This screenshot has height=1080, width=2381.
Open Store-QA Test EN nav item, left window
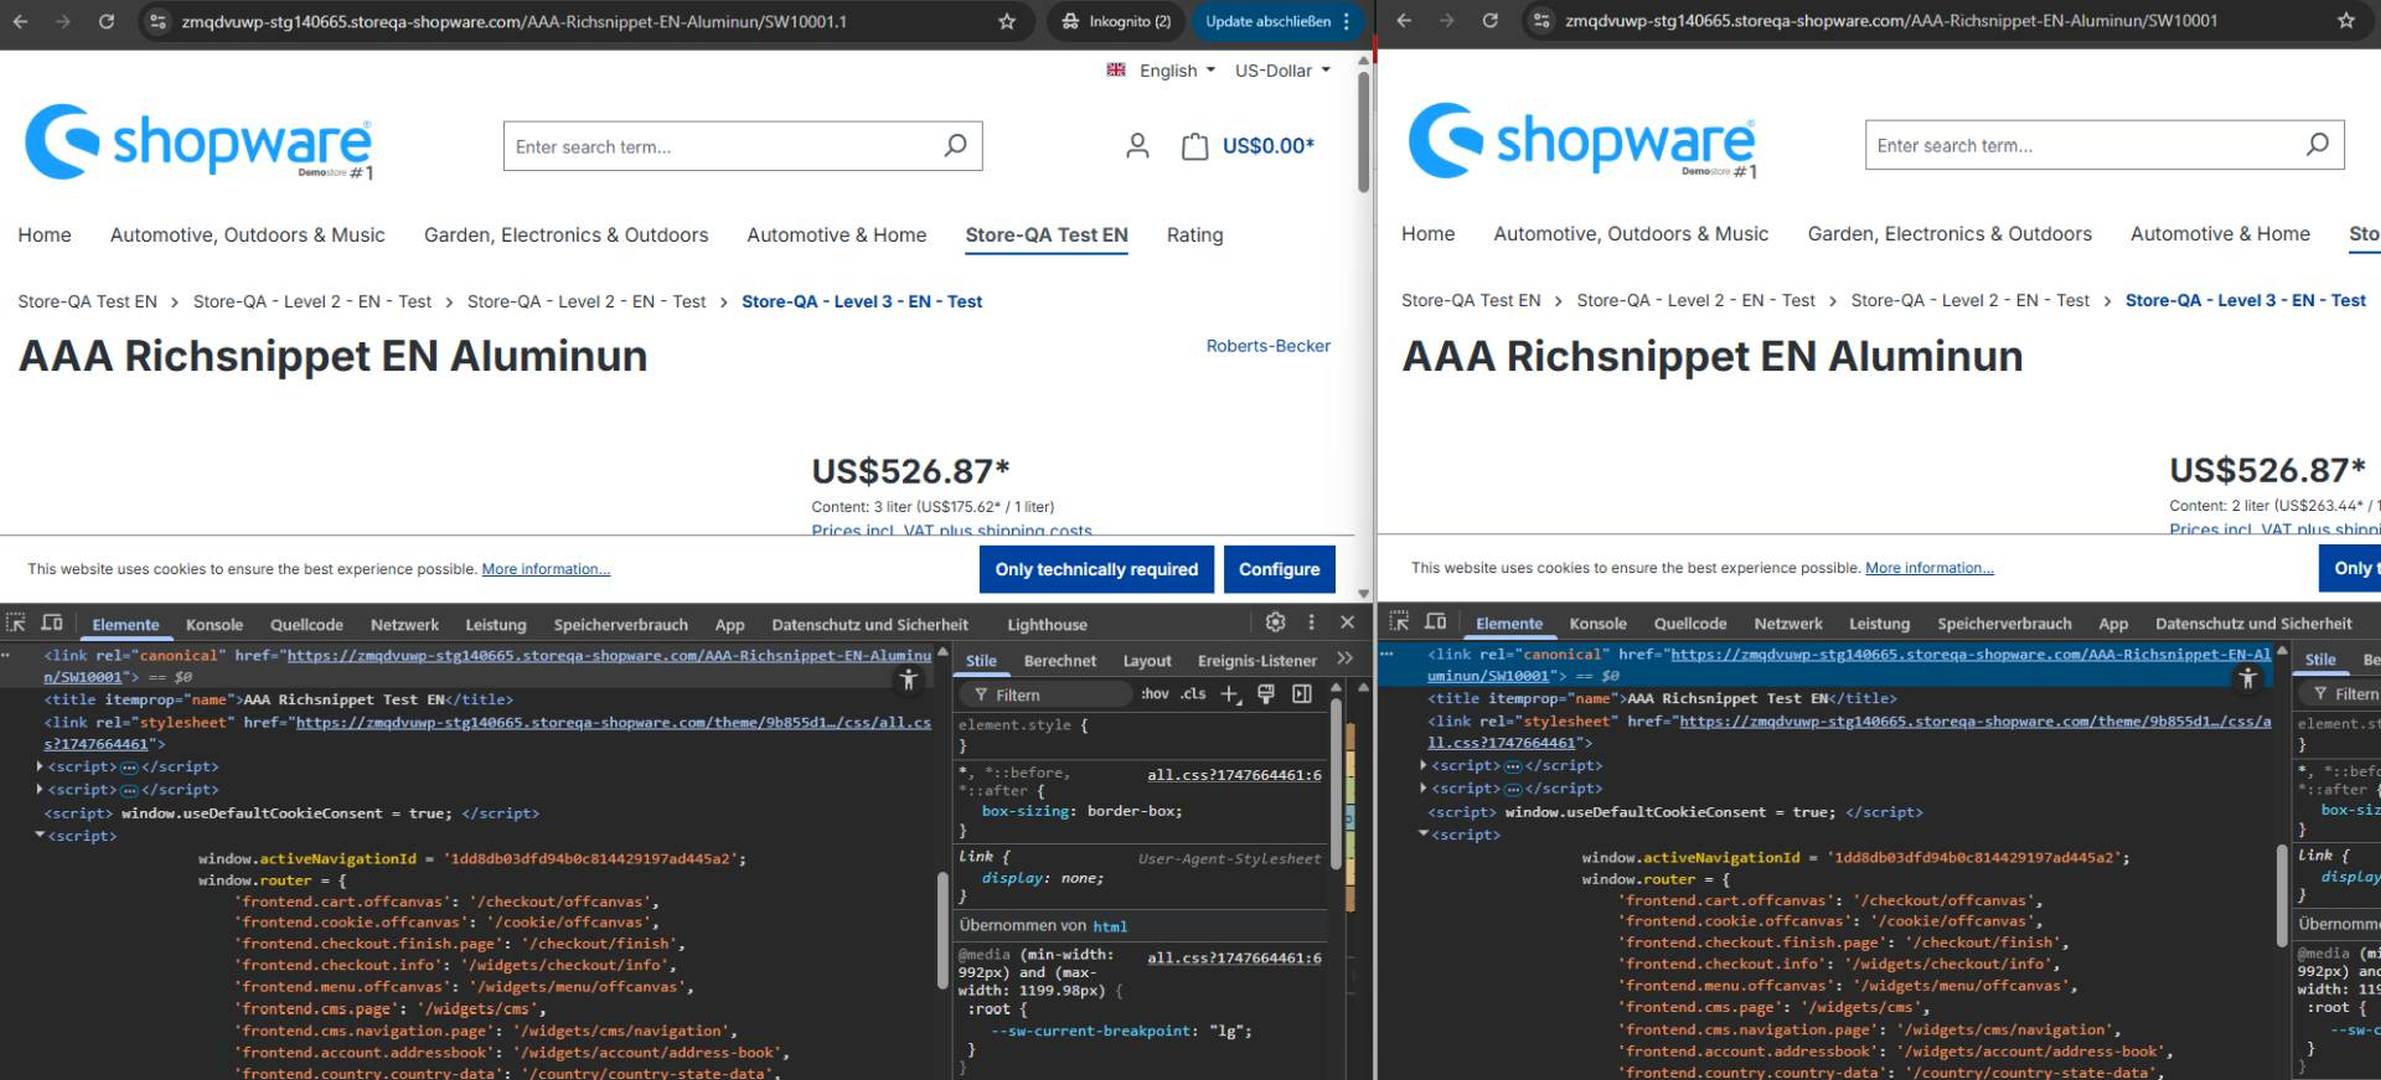coord(1046,235)
